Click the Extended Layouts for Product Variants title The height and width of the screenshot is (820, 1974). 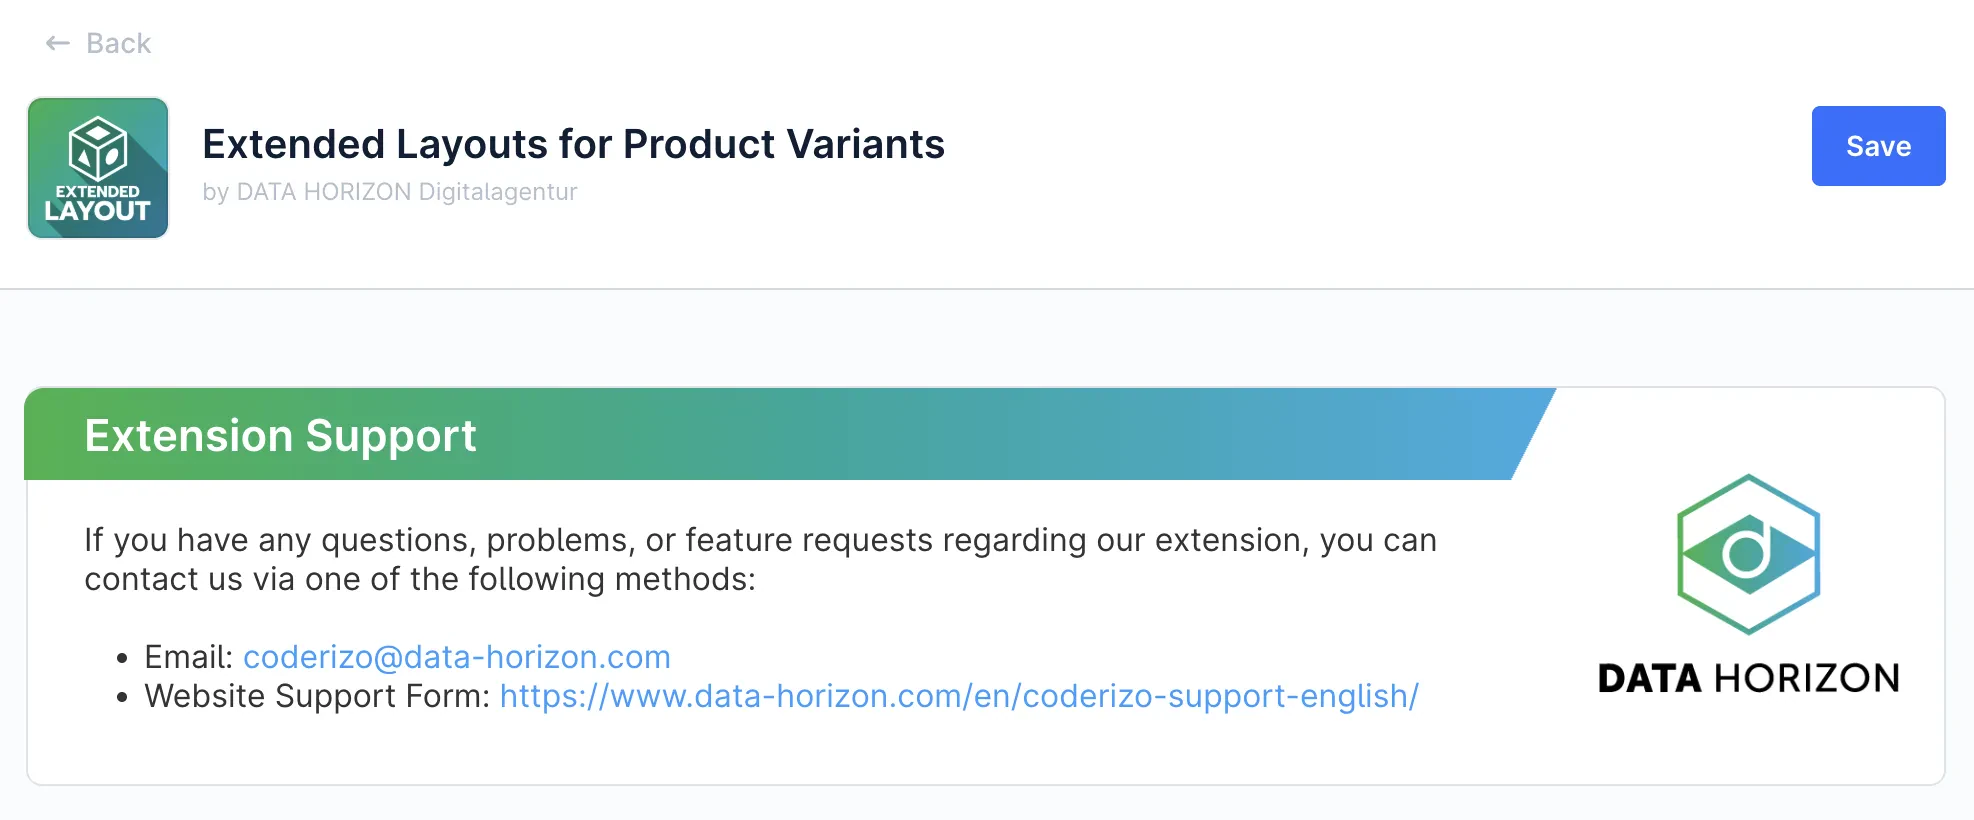(x=573, y=144)
